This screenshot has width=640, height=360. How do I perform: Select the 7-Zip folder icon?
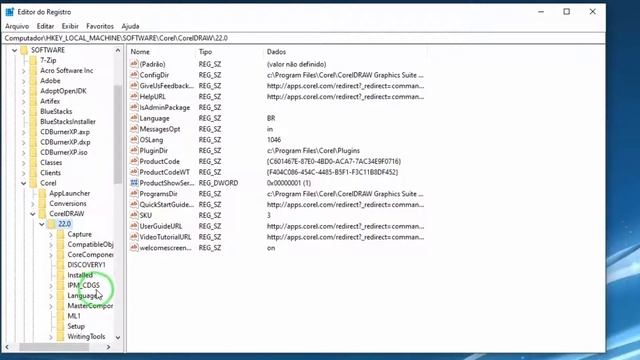[x=33, y=60]
